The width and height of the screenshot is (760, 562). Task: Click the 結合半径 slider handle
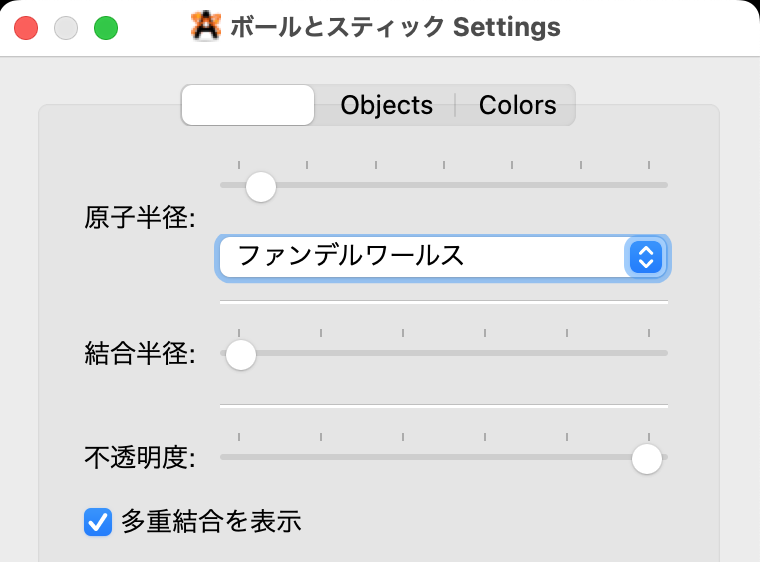(241, 353)
